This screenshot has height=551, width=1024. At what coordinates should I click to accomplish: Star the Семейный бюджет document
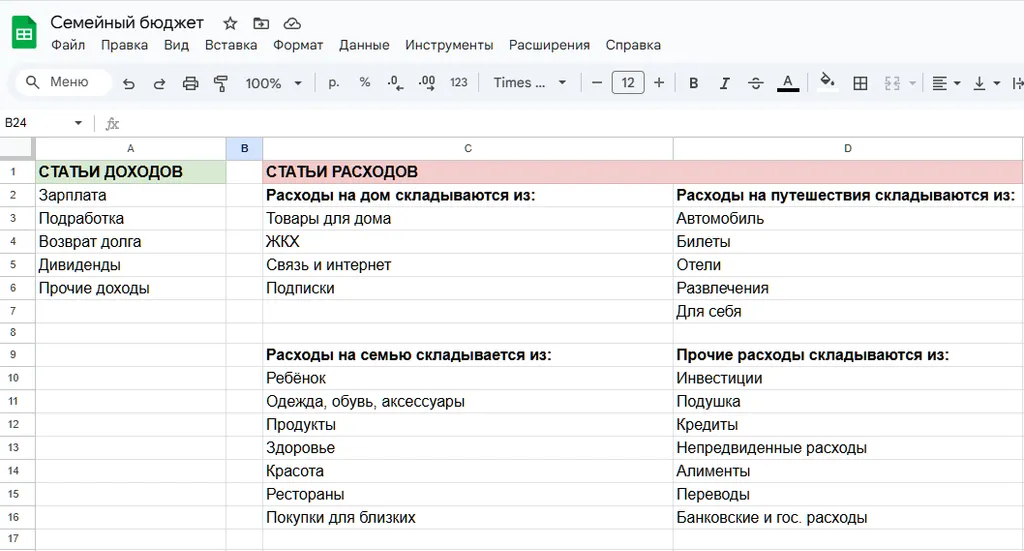[230, 23]
